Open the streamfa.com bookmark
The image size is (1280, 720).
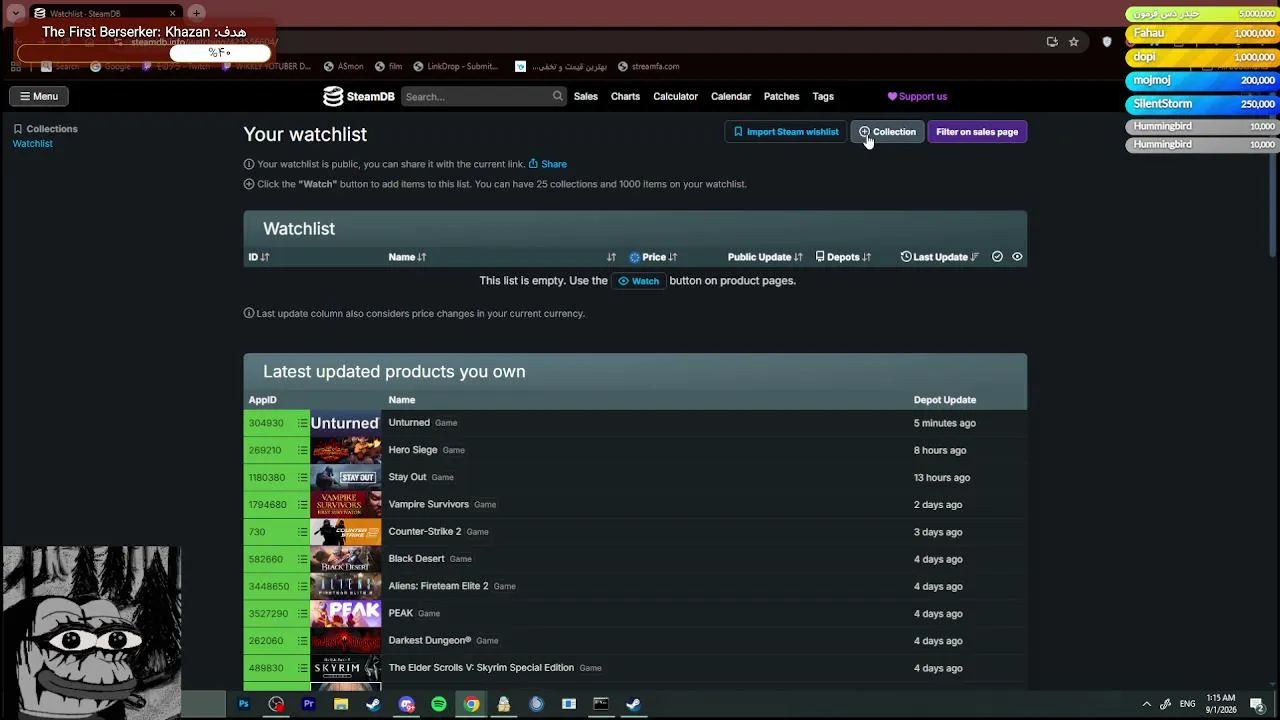coord(648,67)
